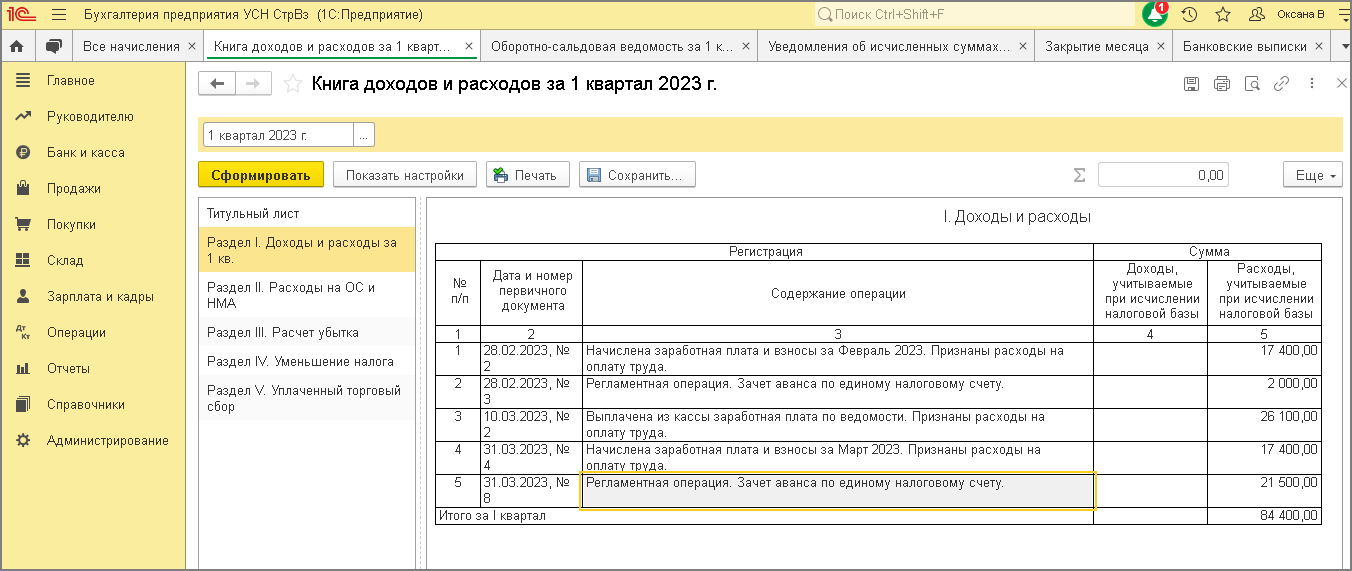Open user profile icon next to Оксана В
1352x571 pixels.
coord(1257,15)
